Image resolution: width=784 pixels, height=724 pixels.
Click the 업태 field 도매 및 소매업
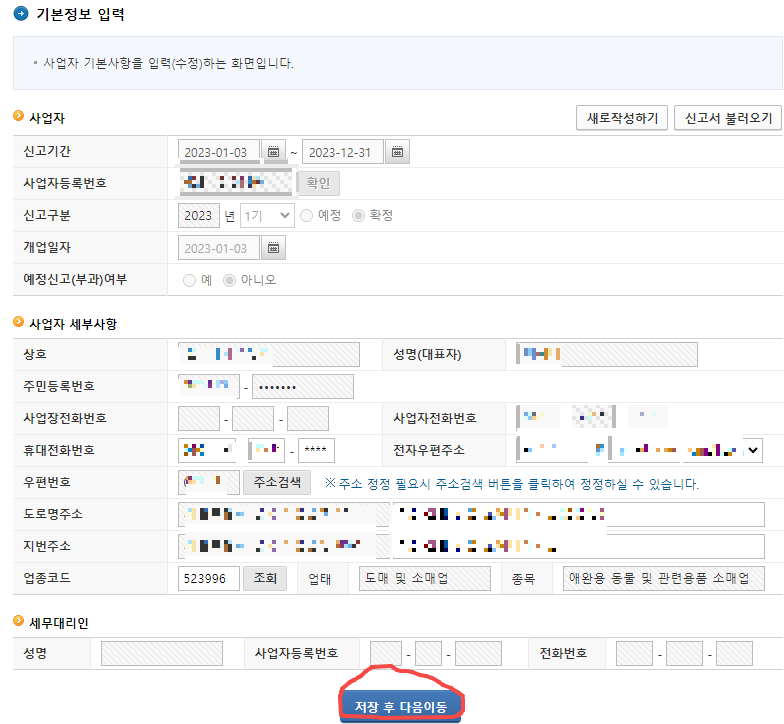click(425, 578)
